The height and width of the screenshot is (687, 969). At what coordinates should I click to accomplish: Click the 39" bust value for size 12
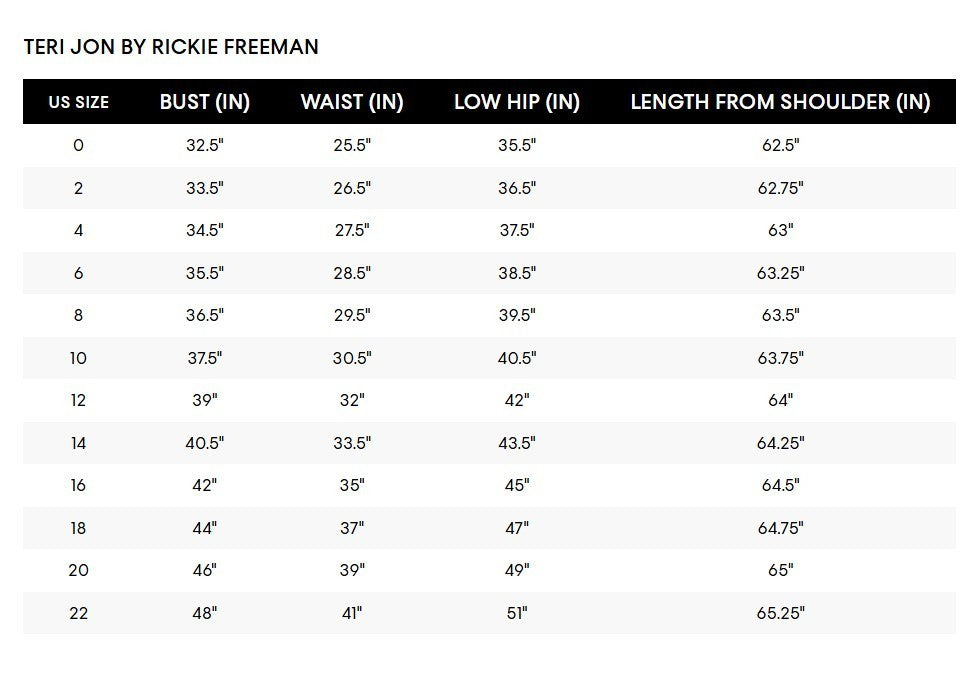pyautogui.click(x=205, y=400)
